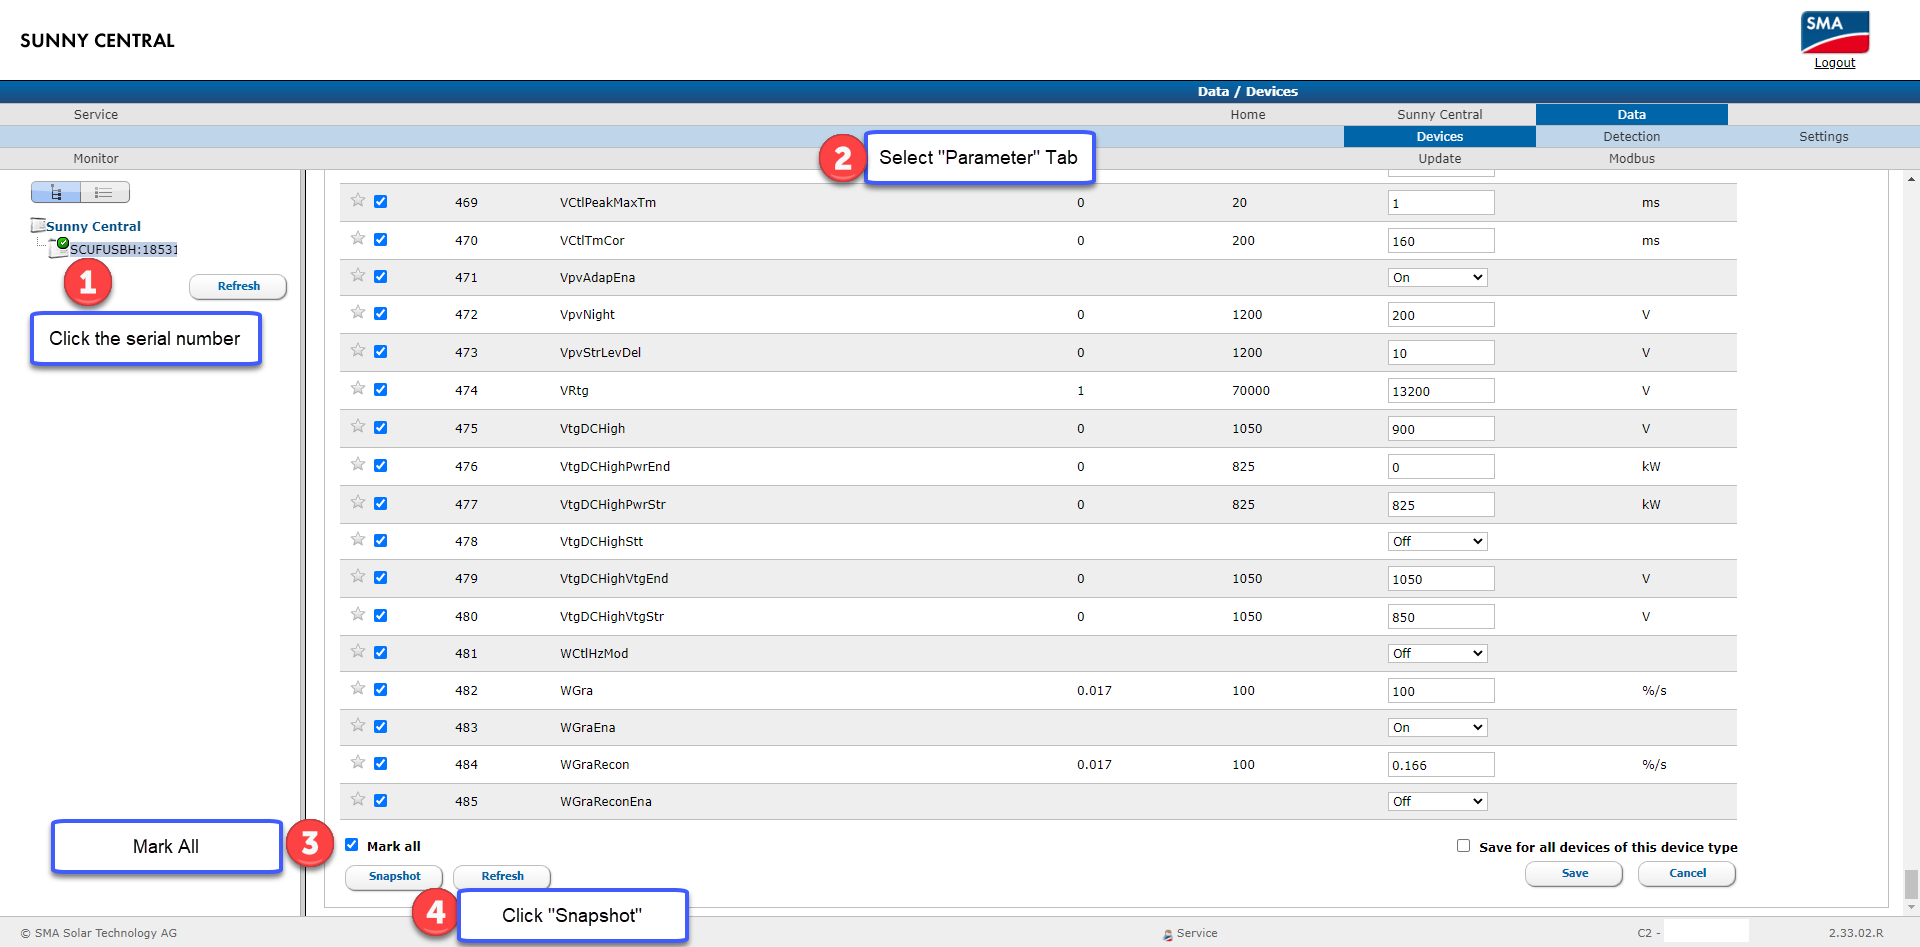Click the star beside VRtg parameter
1920x947 pixels.
pos(358,388)
